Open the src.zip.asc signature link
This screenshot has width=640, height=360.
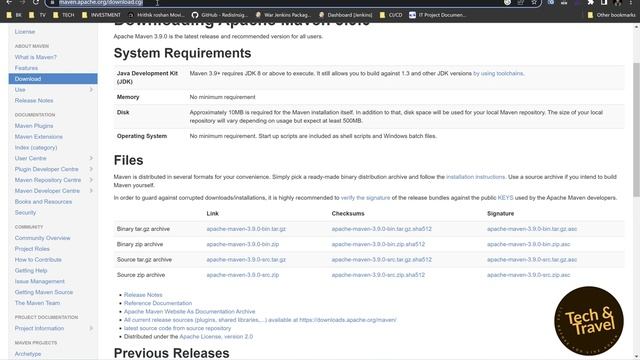tap(529, 275)
